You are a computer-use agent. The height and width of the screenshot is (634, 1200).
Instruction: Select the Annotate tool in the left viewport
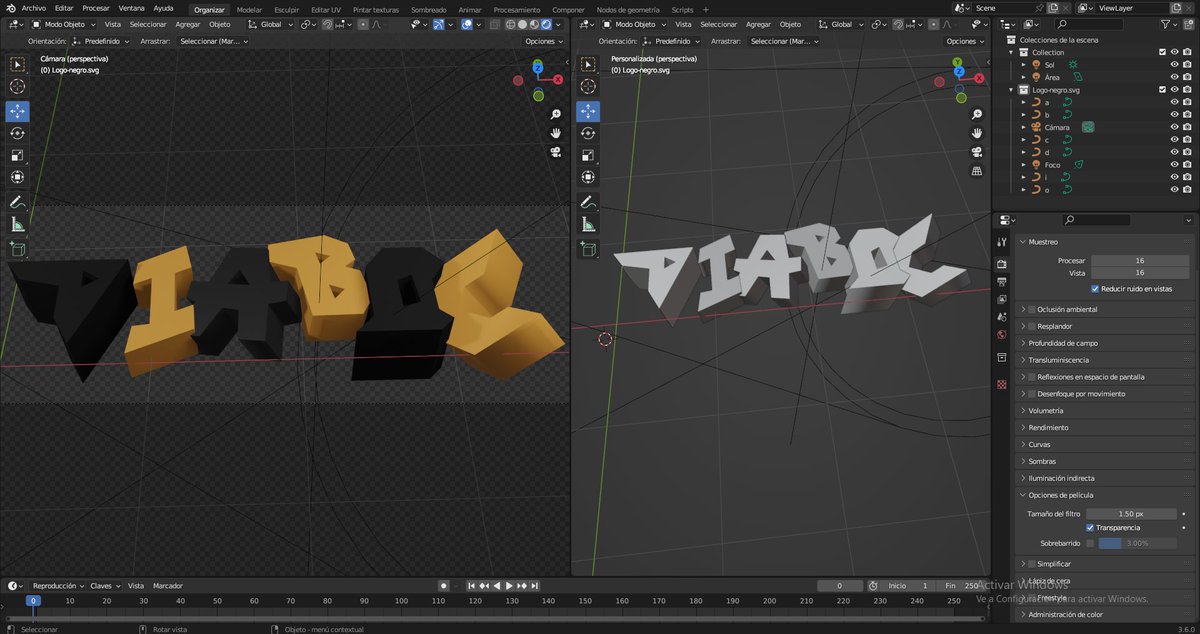[x=17, y=202]
